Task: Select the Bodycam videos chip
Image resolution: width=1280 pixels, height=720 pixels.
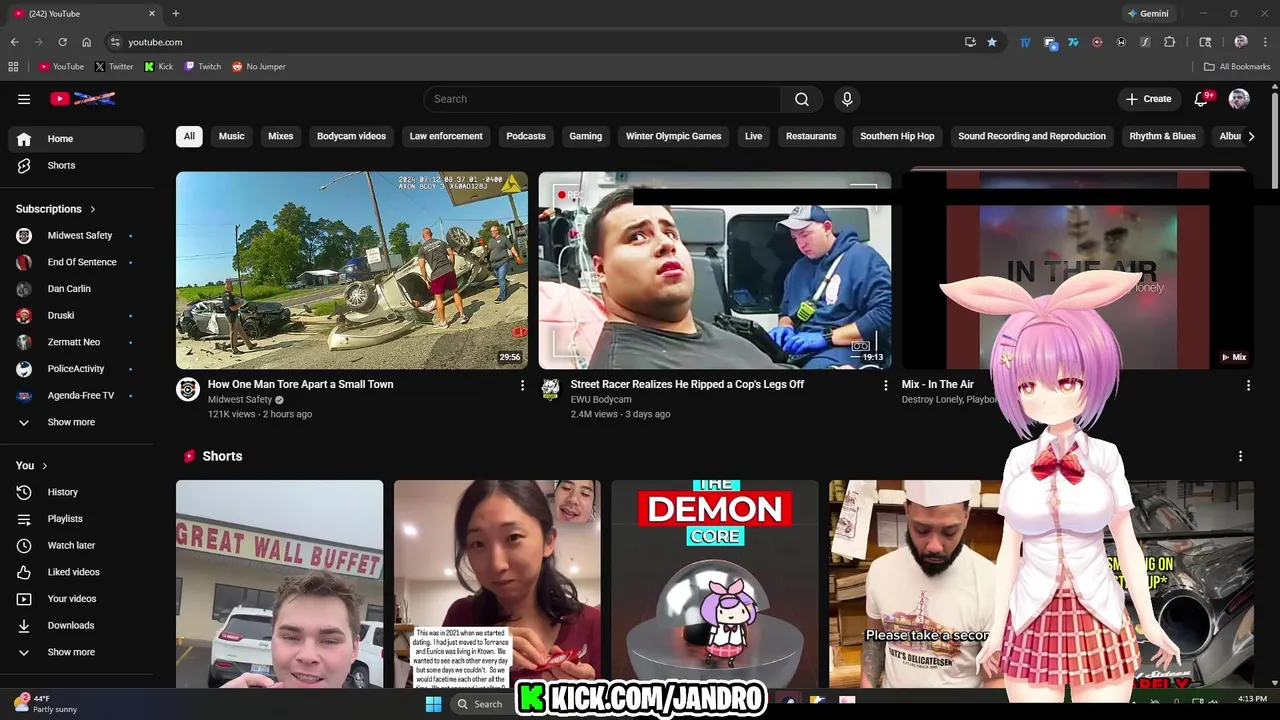Action: (x=351, y=136)
